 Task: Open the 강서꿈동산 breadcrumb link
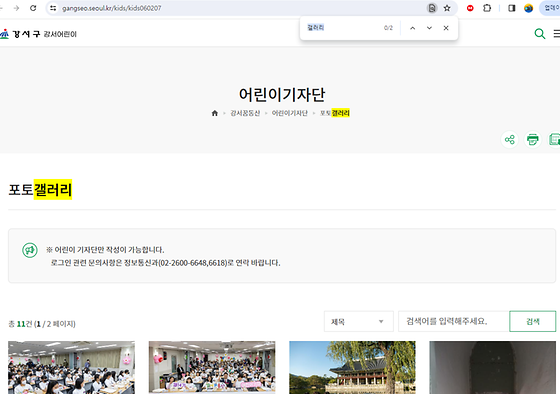(x=245, y=113)
